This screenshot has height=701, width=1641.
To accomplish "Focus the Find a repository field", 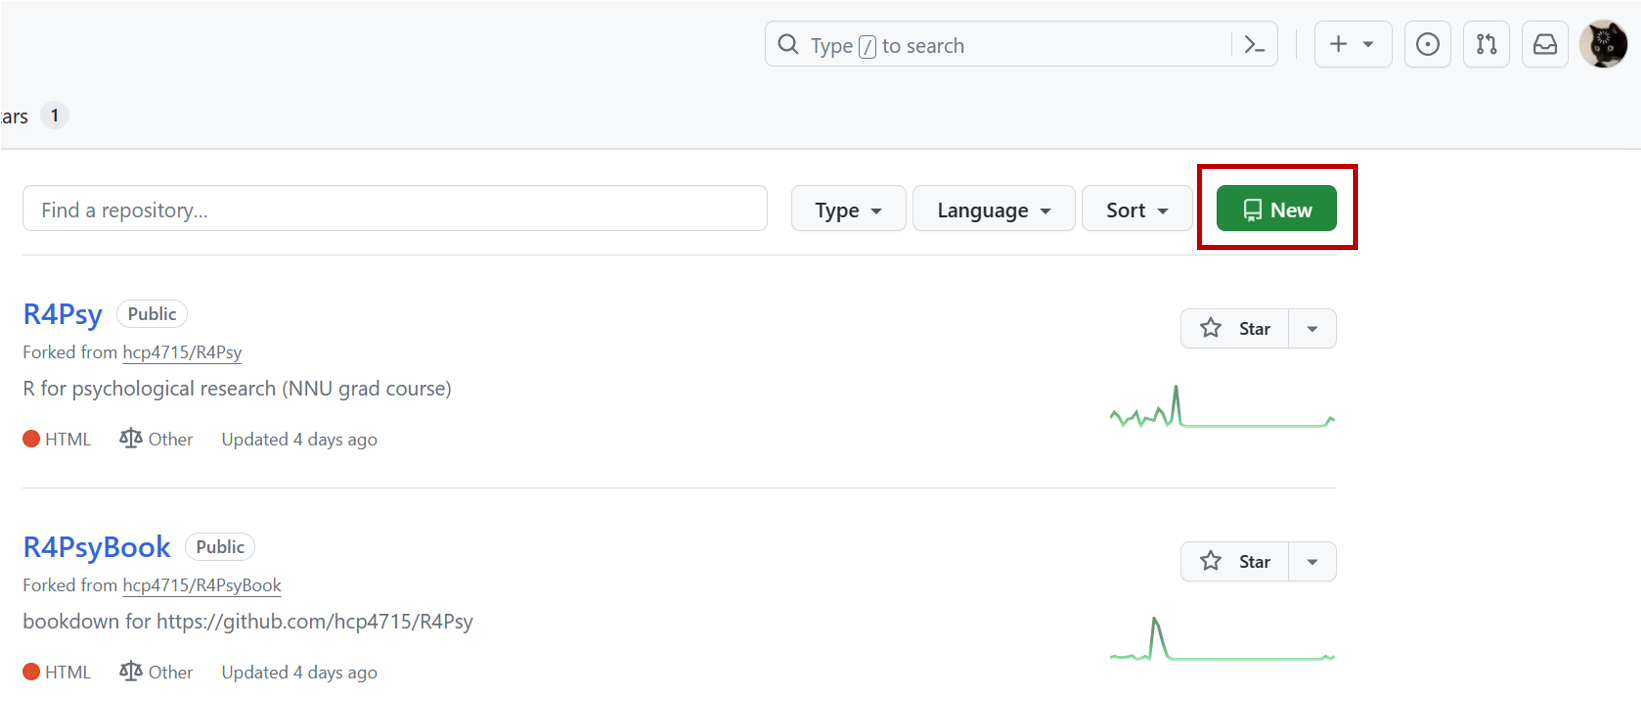I will click(395, 210).
